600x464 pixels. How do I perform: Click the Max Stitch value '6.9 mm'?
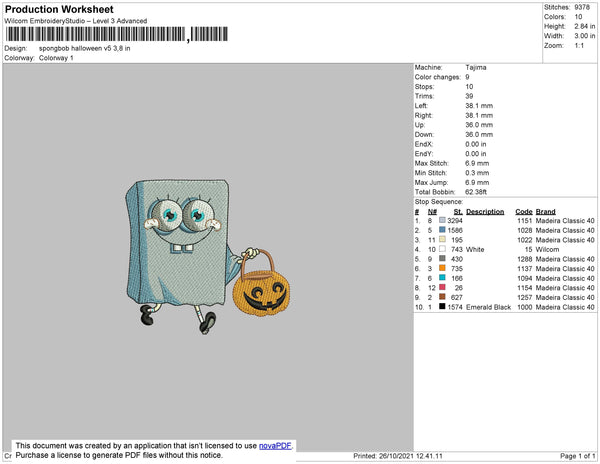477,163
